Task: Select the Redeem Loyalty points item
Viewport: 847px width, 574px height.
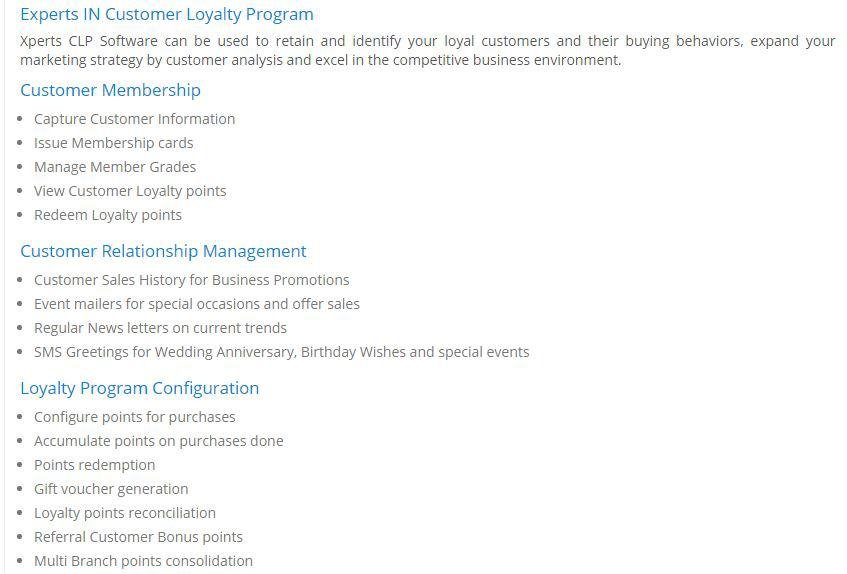Action: pyautogui.click(x=108, y=215)
